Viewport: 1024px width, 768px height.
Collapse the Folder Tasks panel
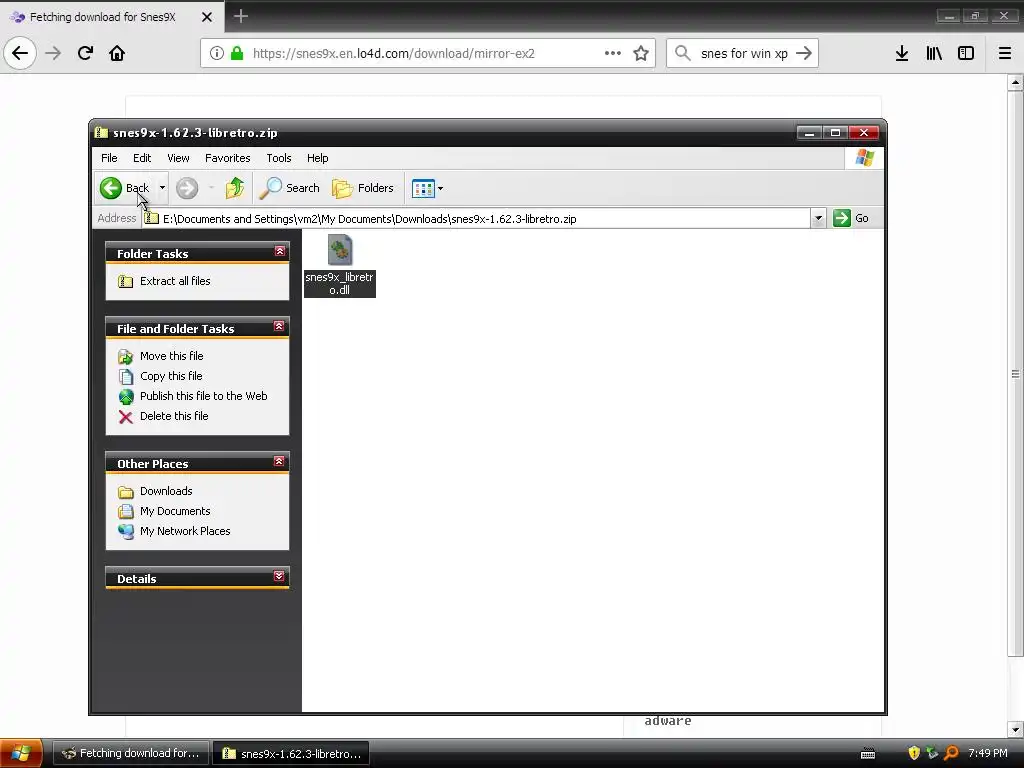(x=280, y=251)
